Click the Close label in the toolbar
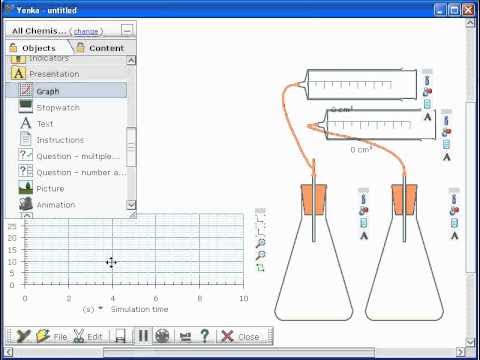480x360 pixels. click(x=249, y=337)
